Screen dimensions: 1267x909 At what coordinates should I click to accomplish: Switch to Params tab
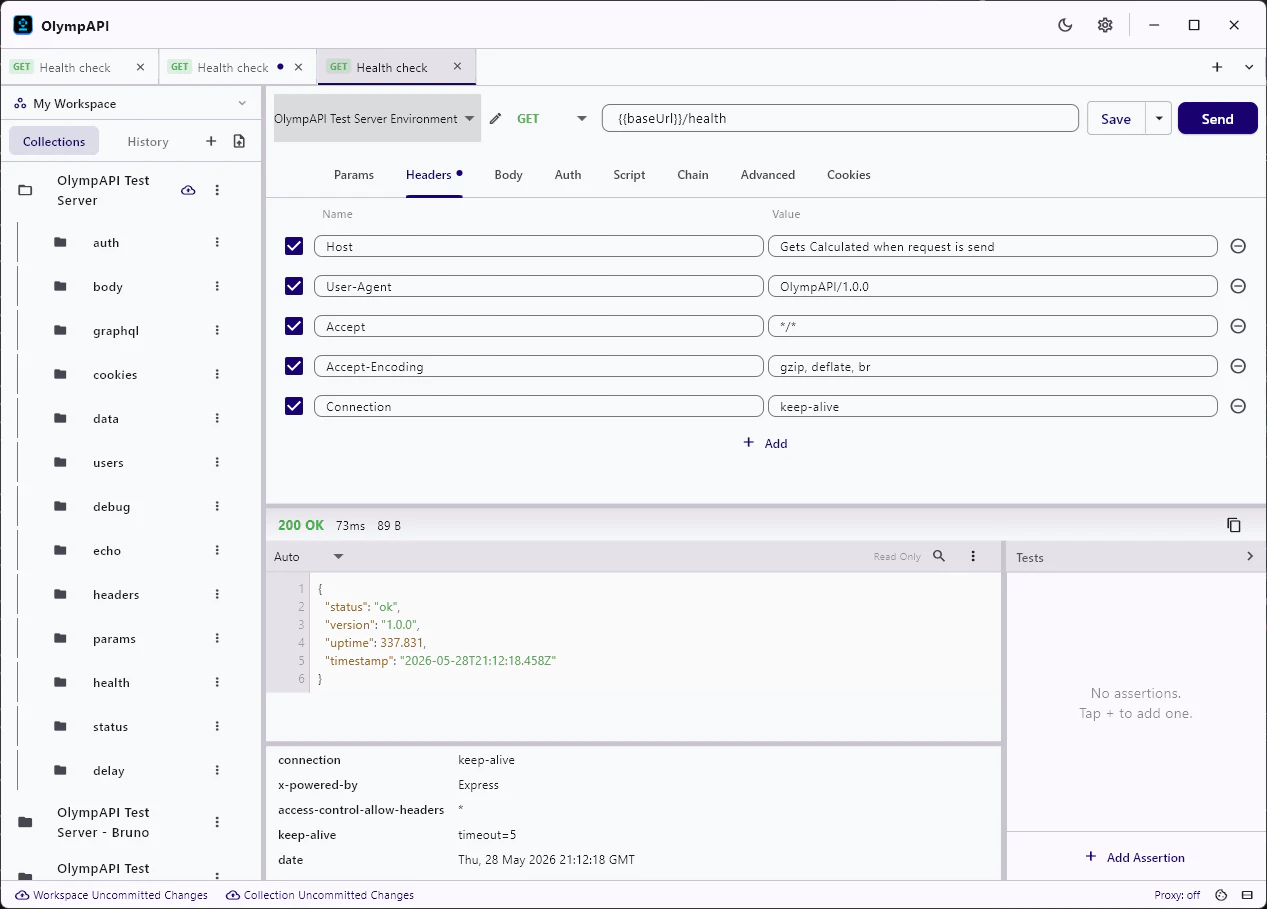(354, 174)
